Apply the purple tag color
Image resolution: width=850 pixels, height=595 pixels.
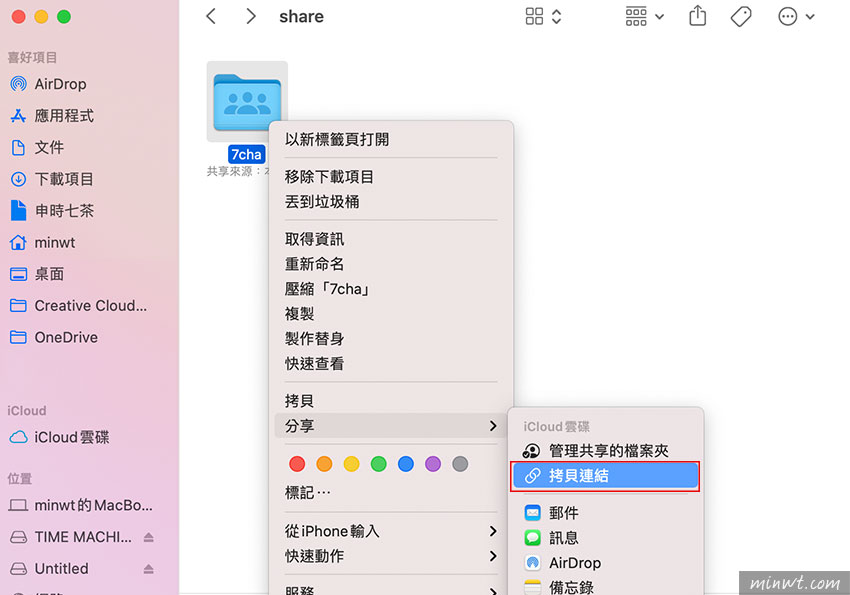pyautogui.click(x=433, y=464)
